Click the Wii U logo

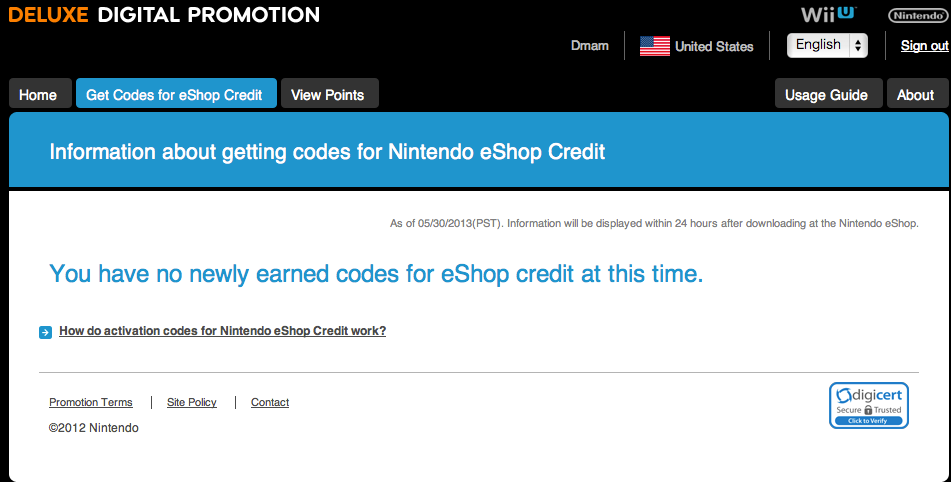click(x=830, y=14)
